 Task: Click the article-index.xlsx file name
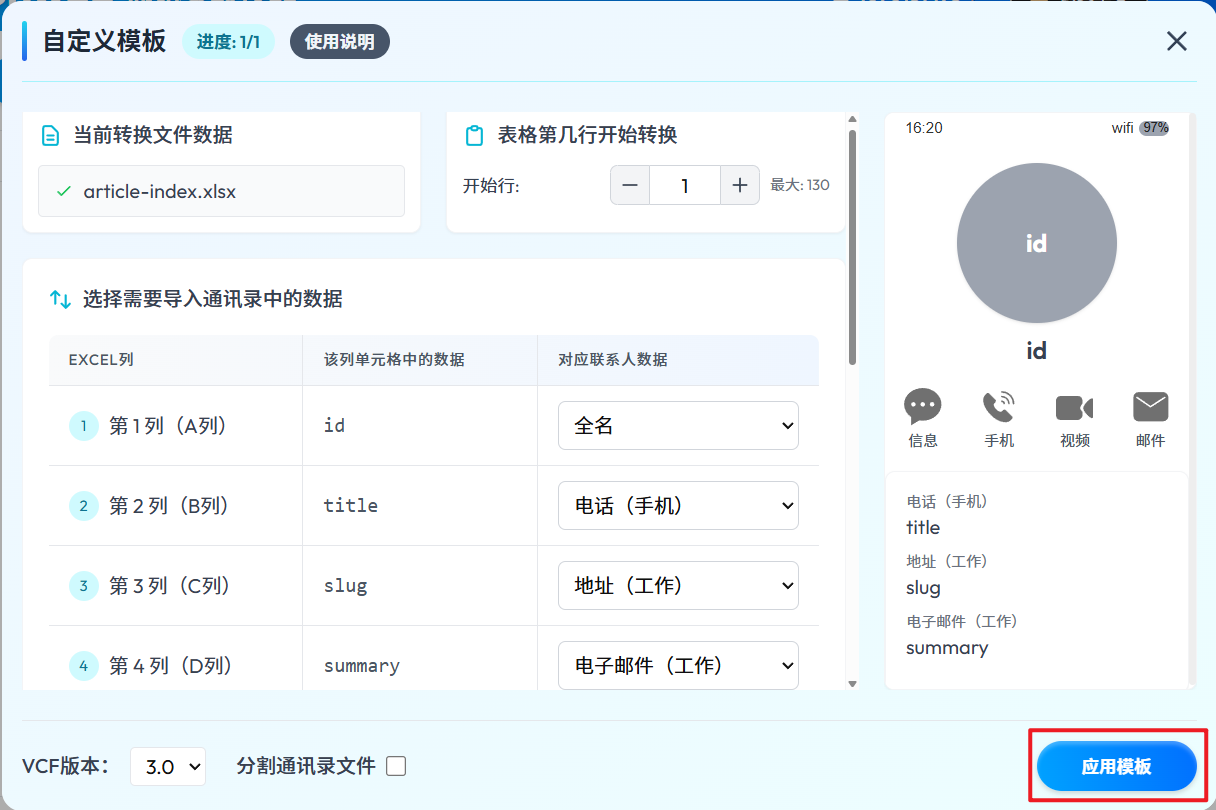160,191
